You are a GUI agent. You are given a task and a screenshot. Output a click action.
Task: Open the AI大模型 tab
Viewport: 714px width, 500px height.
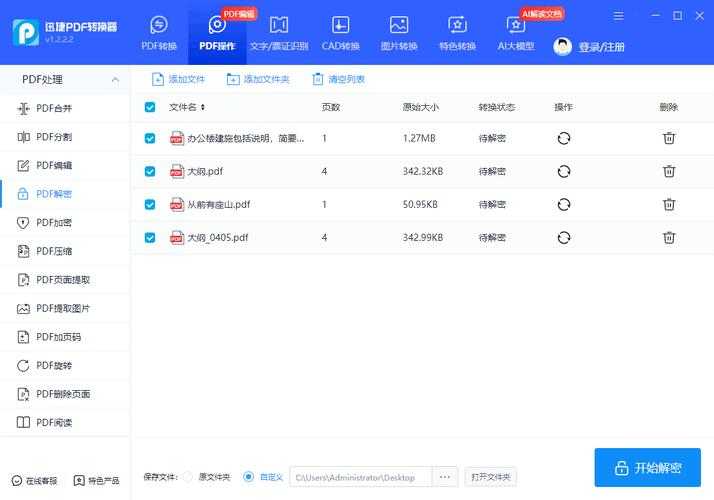pyautogui.click(x=516, y=33)
